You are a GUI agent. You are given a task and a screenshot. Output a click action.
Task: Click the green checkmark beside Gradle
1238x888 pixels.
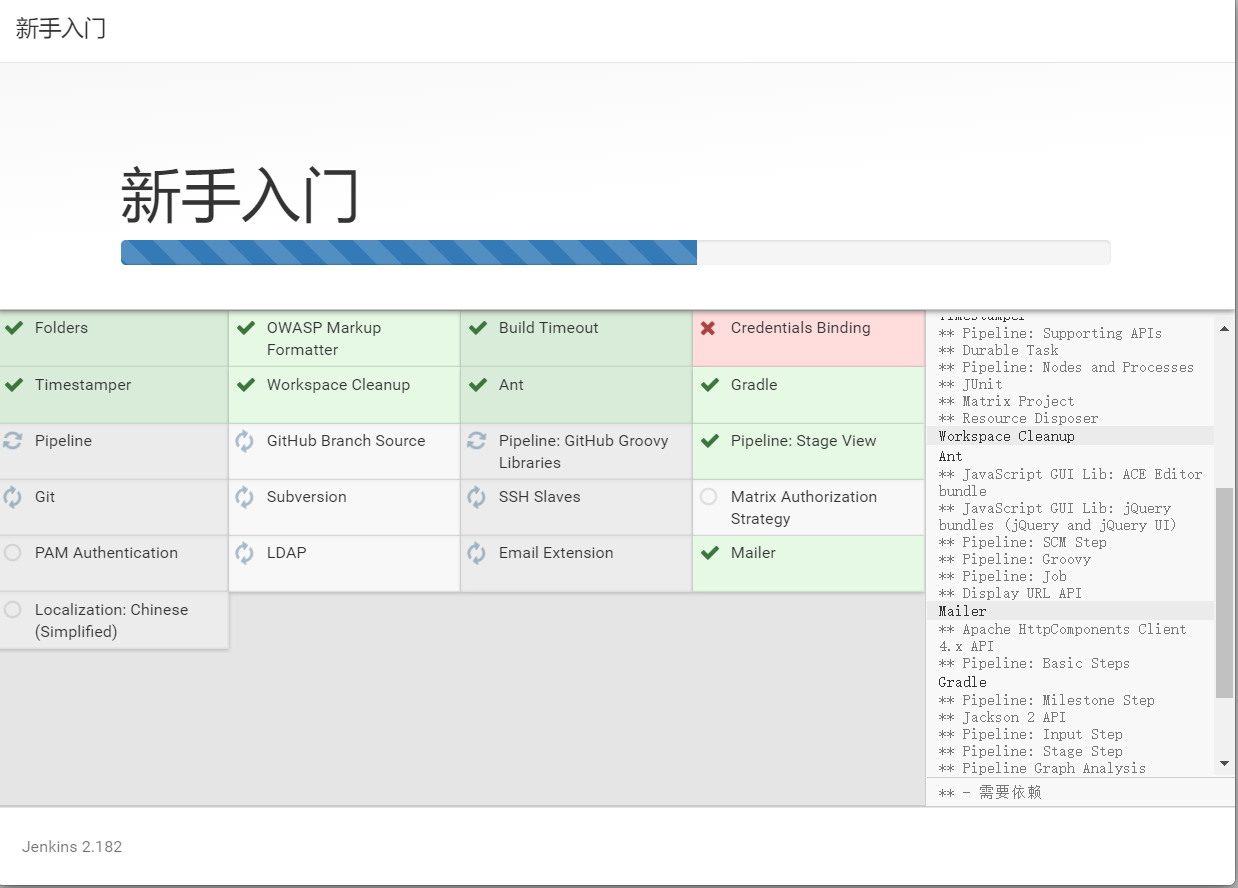pos(709,385)
